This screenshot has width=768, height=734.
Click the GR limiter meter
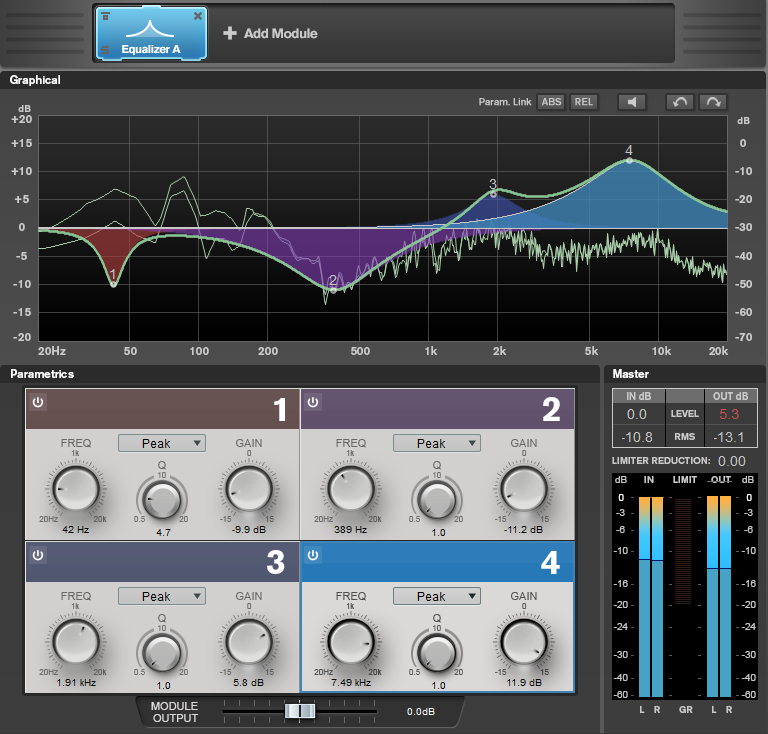683,551
